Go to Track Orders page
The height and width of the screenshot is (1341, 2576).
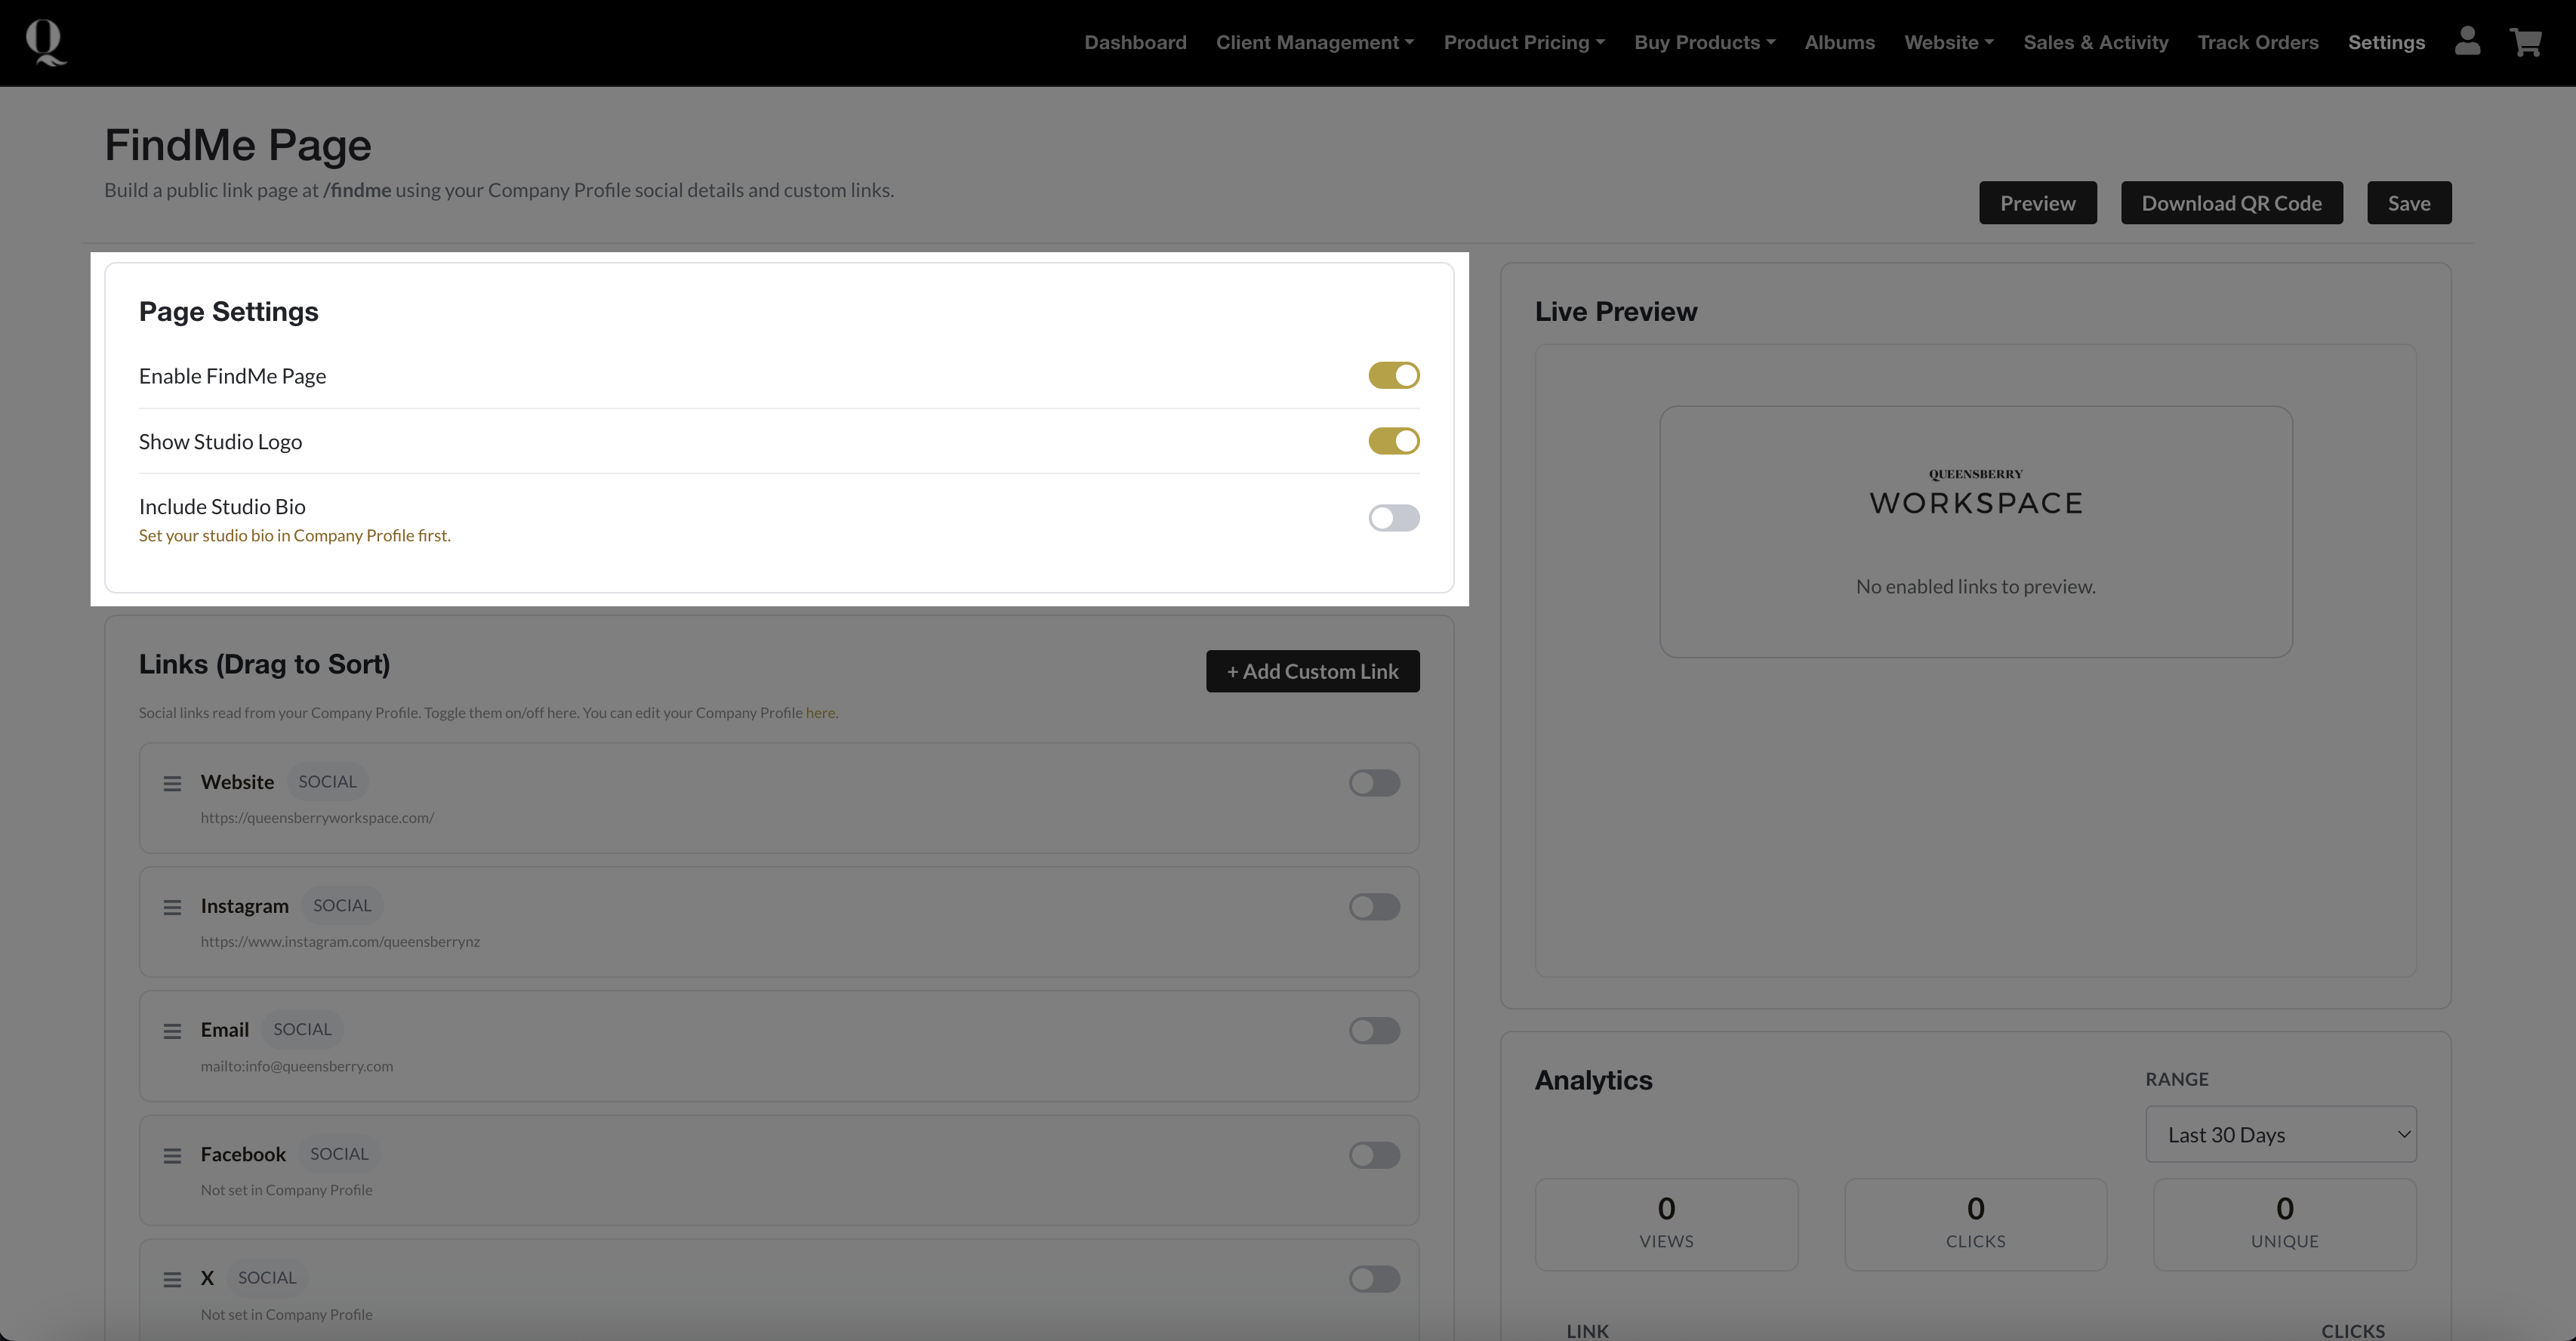click(x=2257, y=42)
